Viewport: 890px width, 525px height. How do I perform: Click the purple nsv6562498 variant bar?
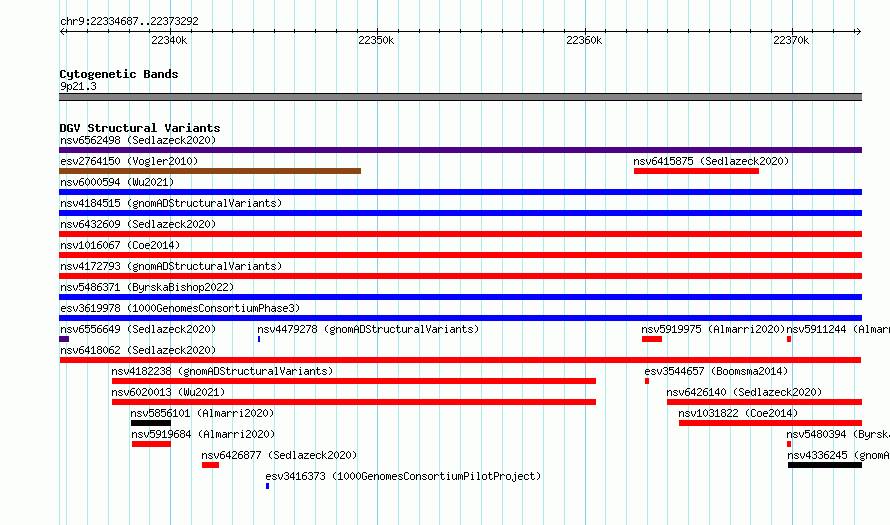(x=460, y=150)
